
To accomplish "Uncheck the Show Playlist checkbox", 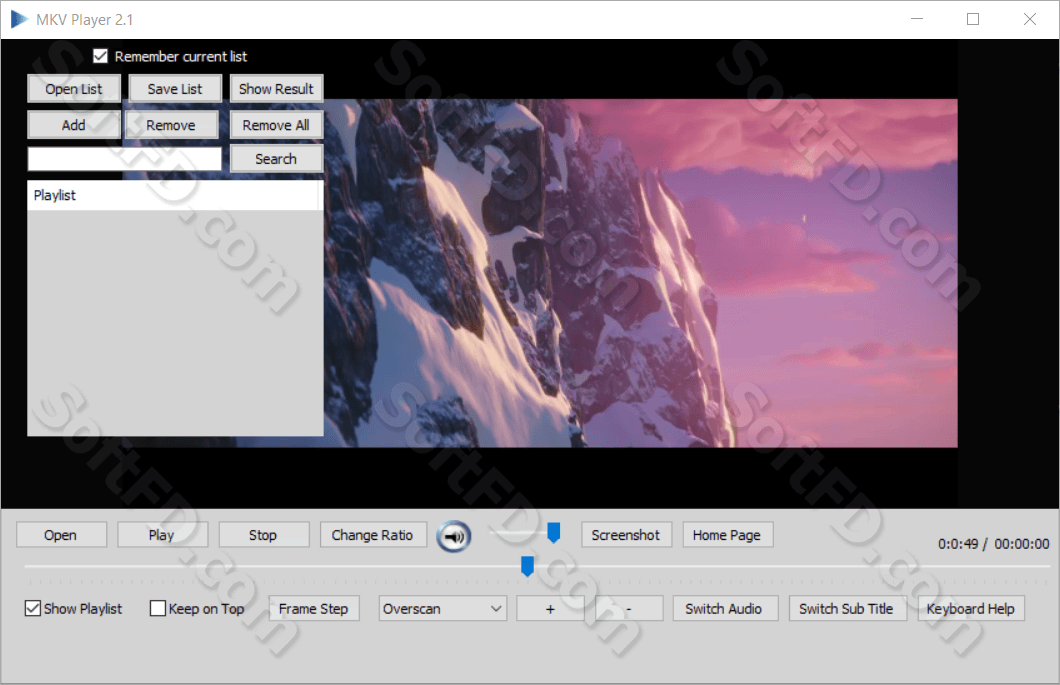I will tap(32, 609).
